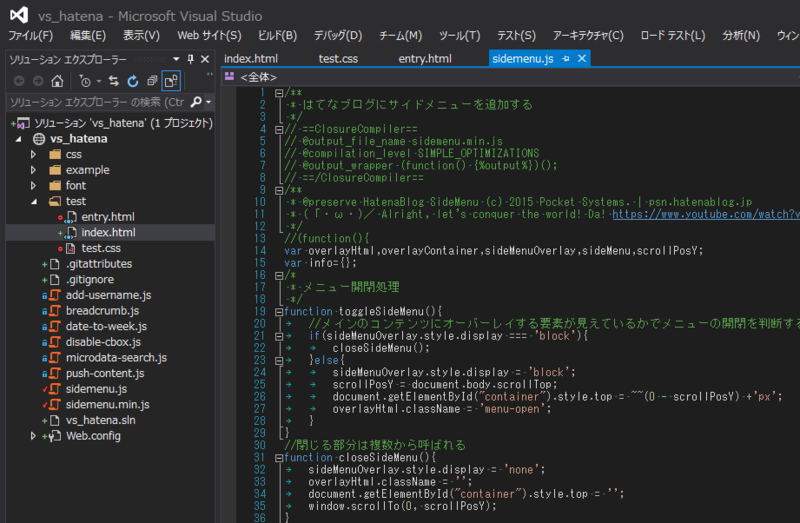Select the .gitattributes file
The width and height of the screenshot is (800, 523).
point(98,264)
